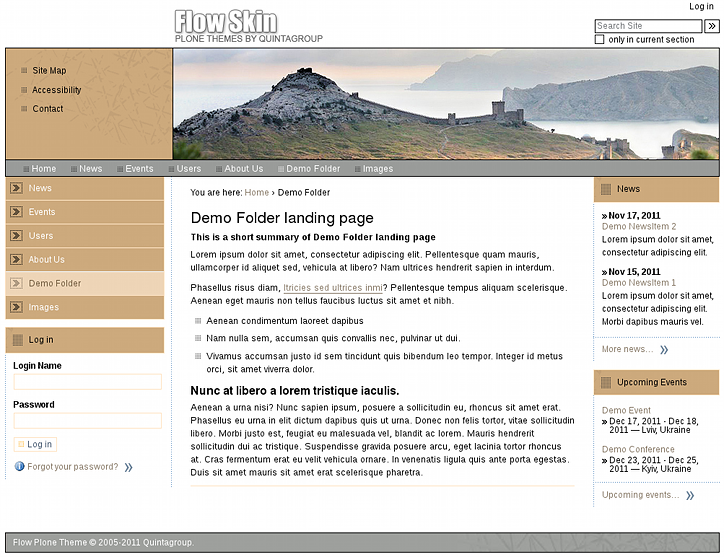Select News in the left sidebar menu
This screenshot has width=724, height=557.
point(84,188)
